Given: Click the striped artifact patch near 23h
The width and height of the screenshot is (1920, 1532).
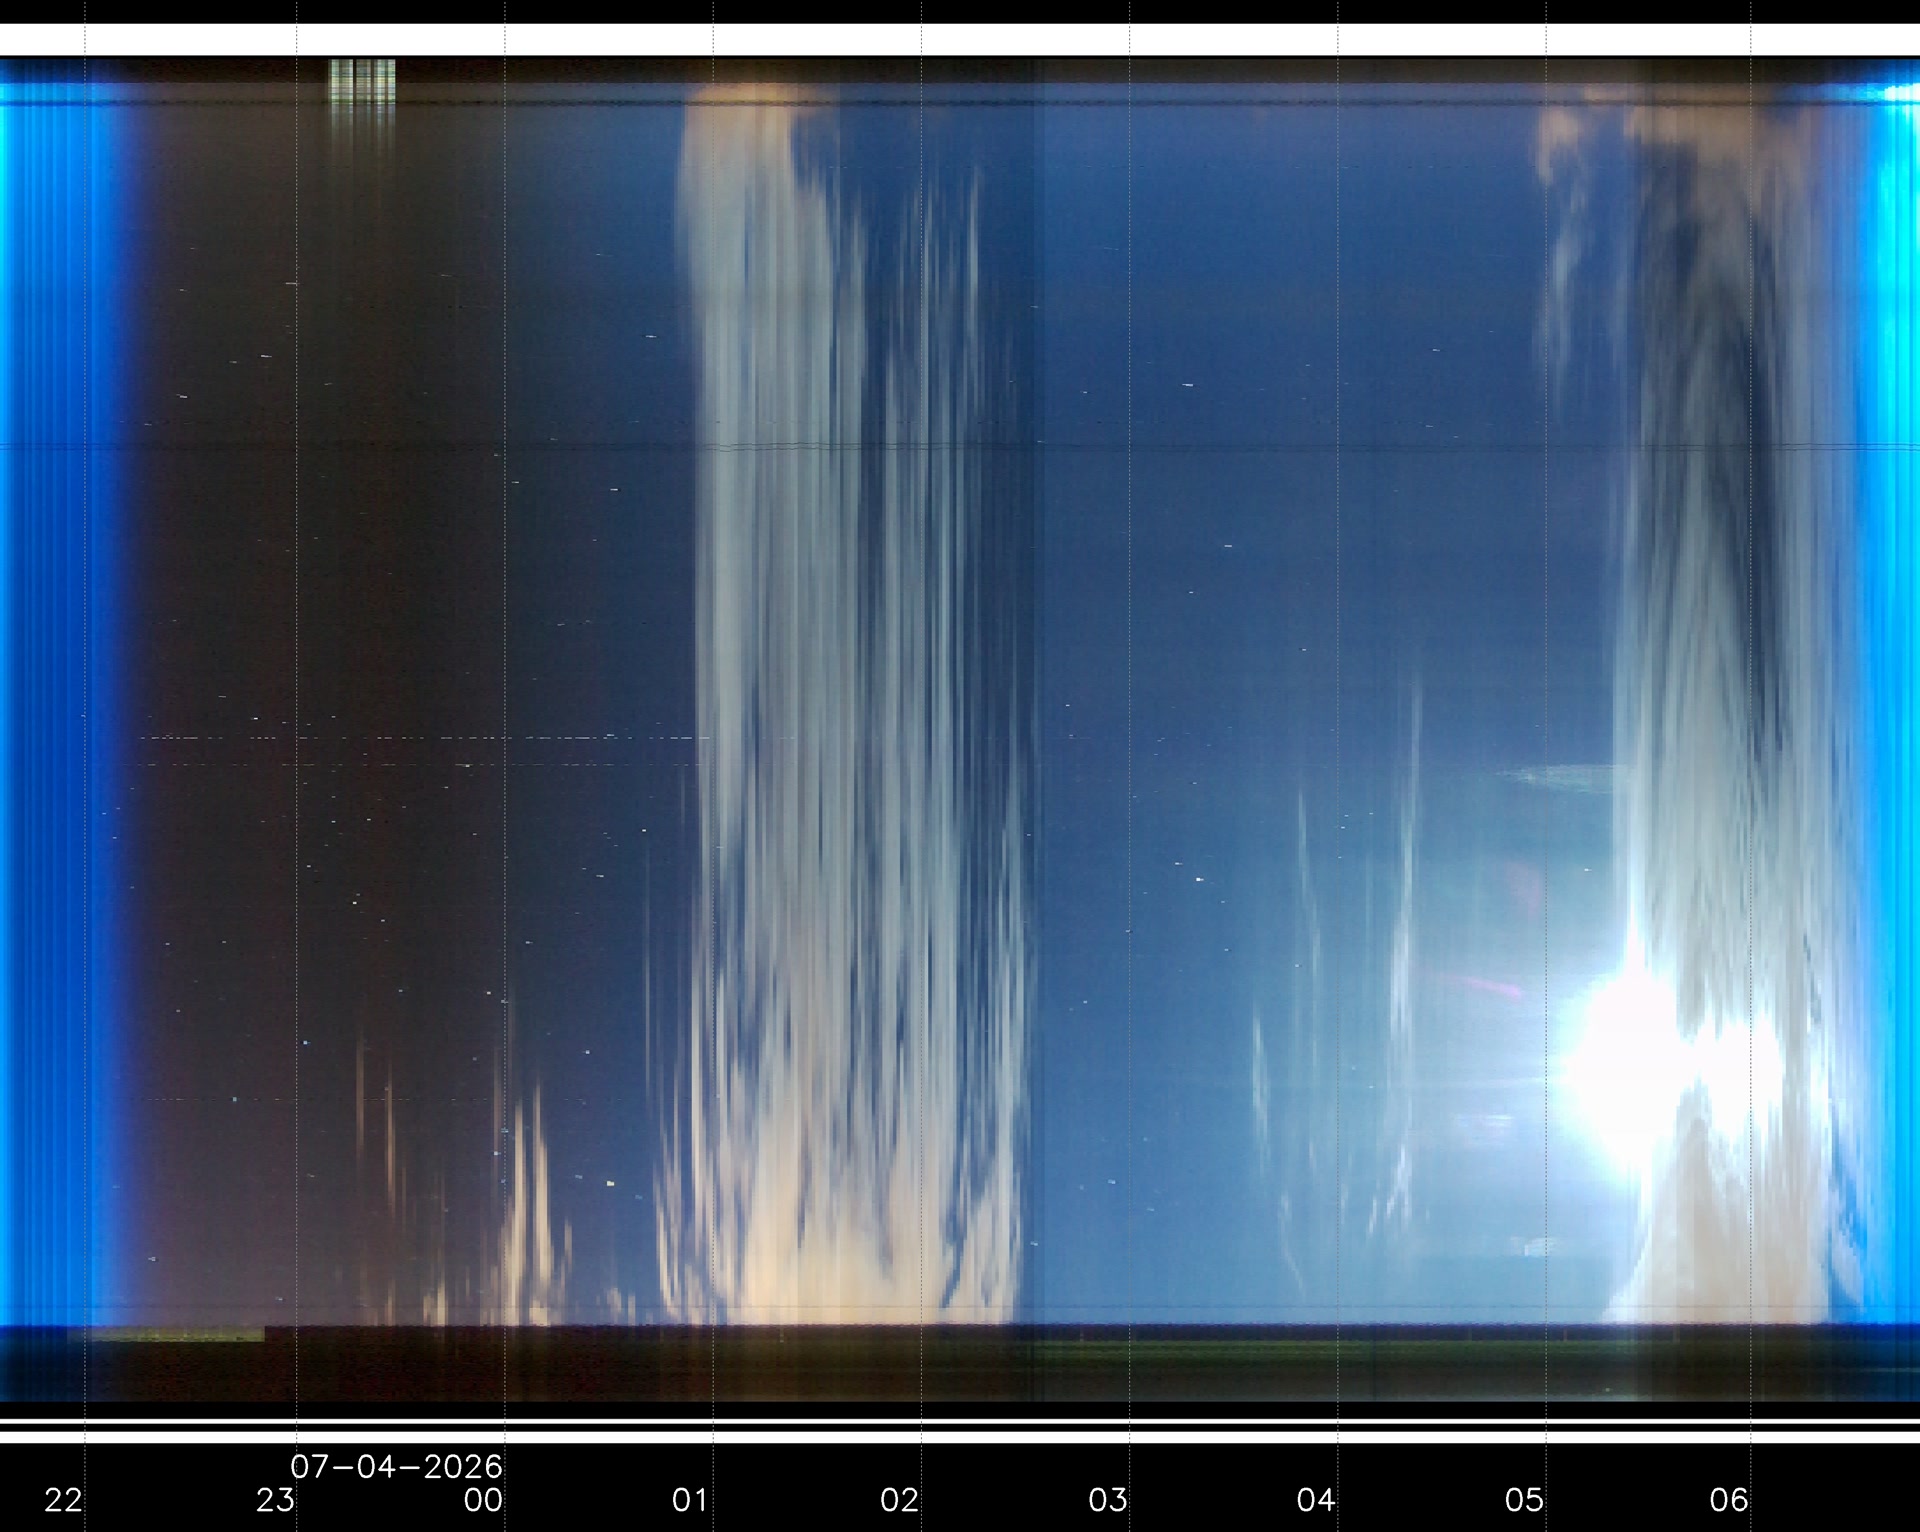Looking at the screenshot, I should [x=363, y=82].
